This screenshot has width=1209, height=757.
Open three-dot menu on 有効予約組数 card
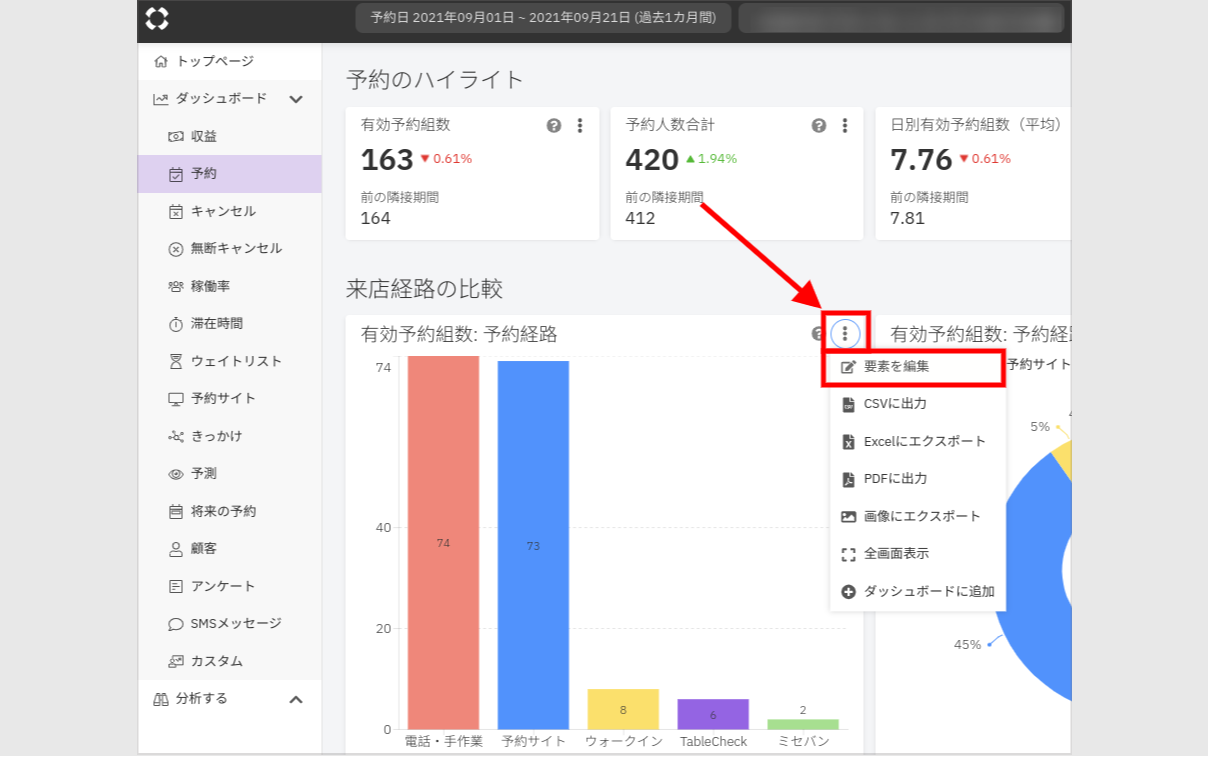click(x=580, y=126)
